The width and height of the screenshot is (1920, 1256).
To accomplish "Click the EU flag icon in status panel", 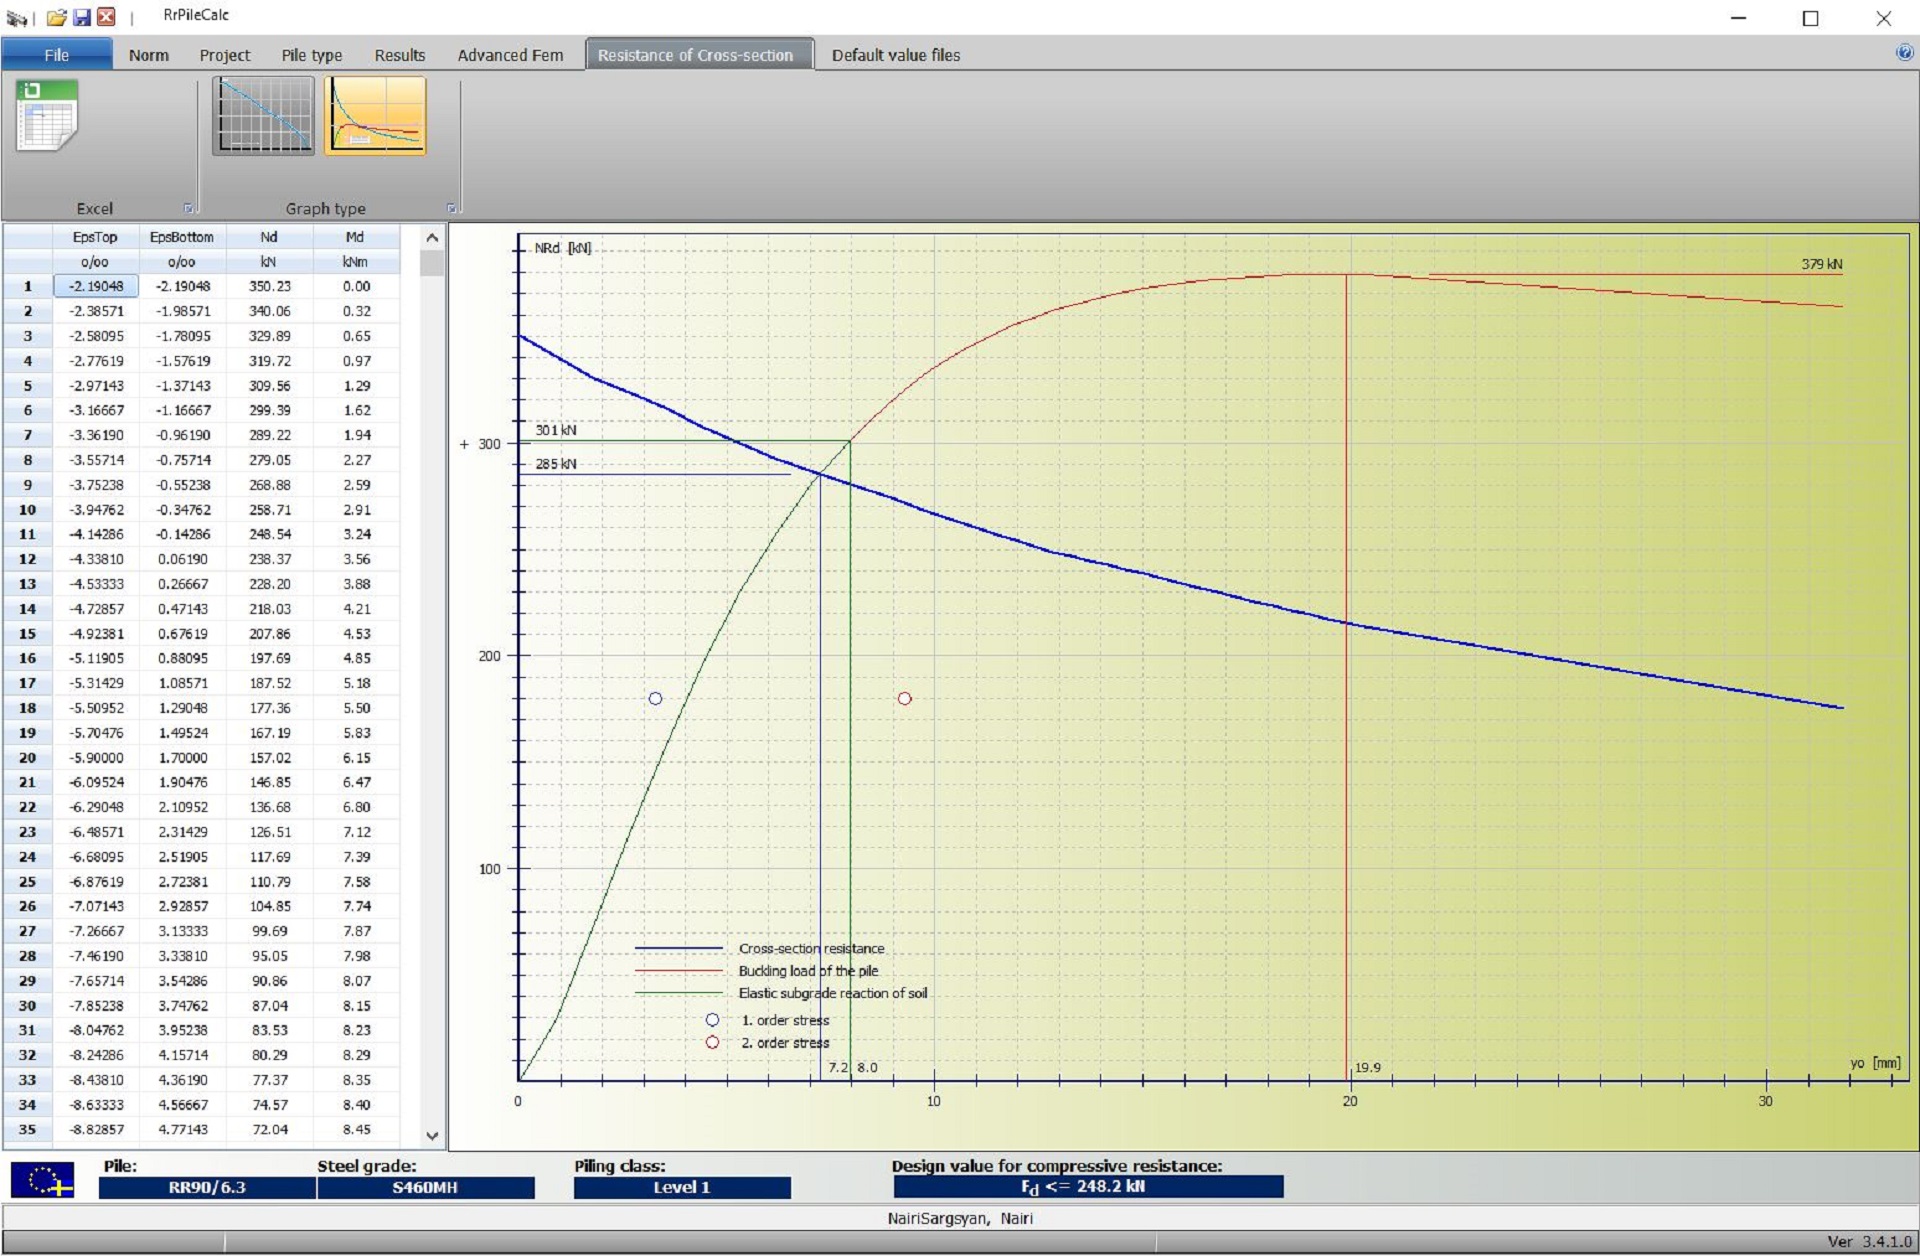I will pos(42,1180).
